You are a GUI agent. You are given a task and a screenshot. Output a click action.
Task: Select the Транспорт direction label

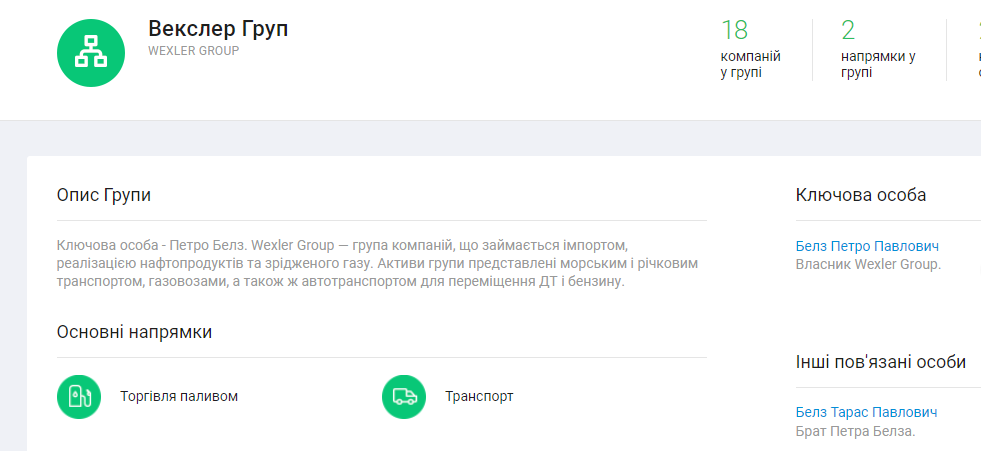click(x=479, y=396)
